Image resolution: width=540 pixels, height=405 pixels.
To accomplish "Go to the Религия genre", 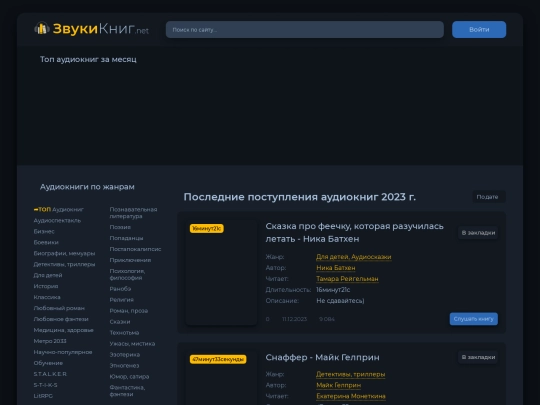I will [122, 300].
